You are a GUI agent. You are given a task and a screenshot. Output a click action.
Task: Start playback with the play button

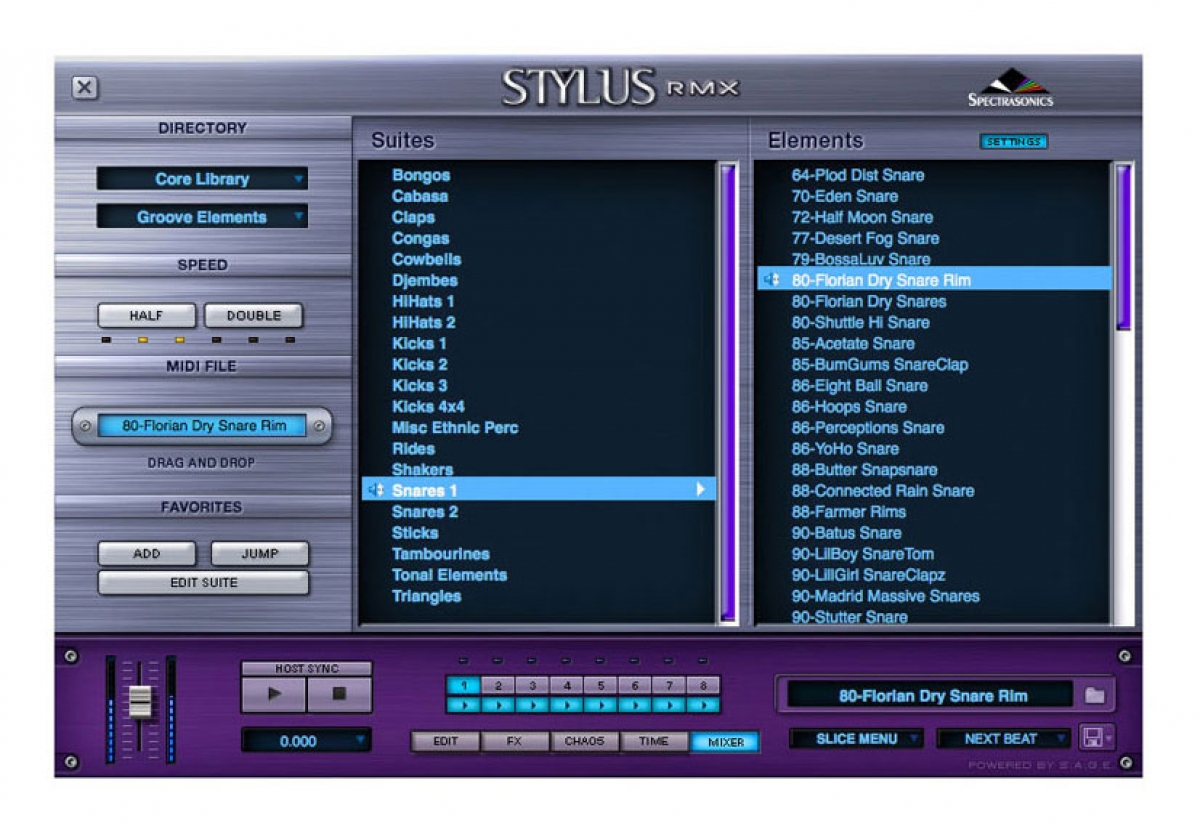(273, 694)
